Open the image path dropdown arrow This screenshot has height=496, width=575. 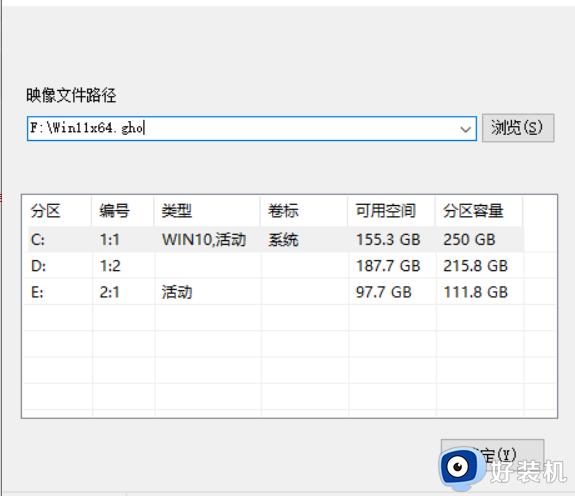click(465, 129)
